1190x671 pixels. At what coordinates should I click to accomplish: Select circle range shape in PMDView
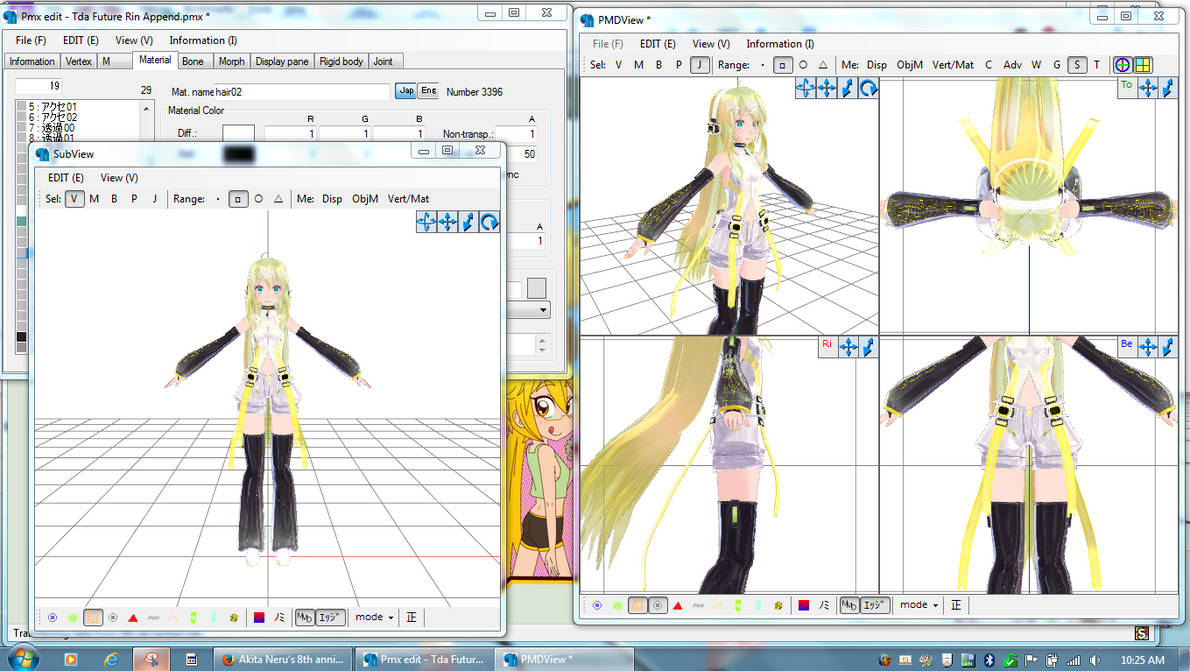(803, 65)
